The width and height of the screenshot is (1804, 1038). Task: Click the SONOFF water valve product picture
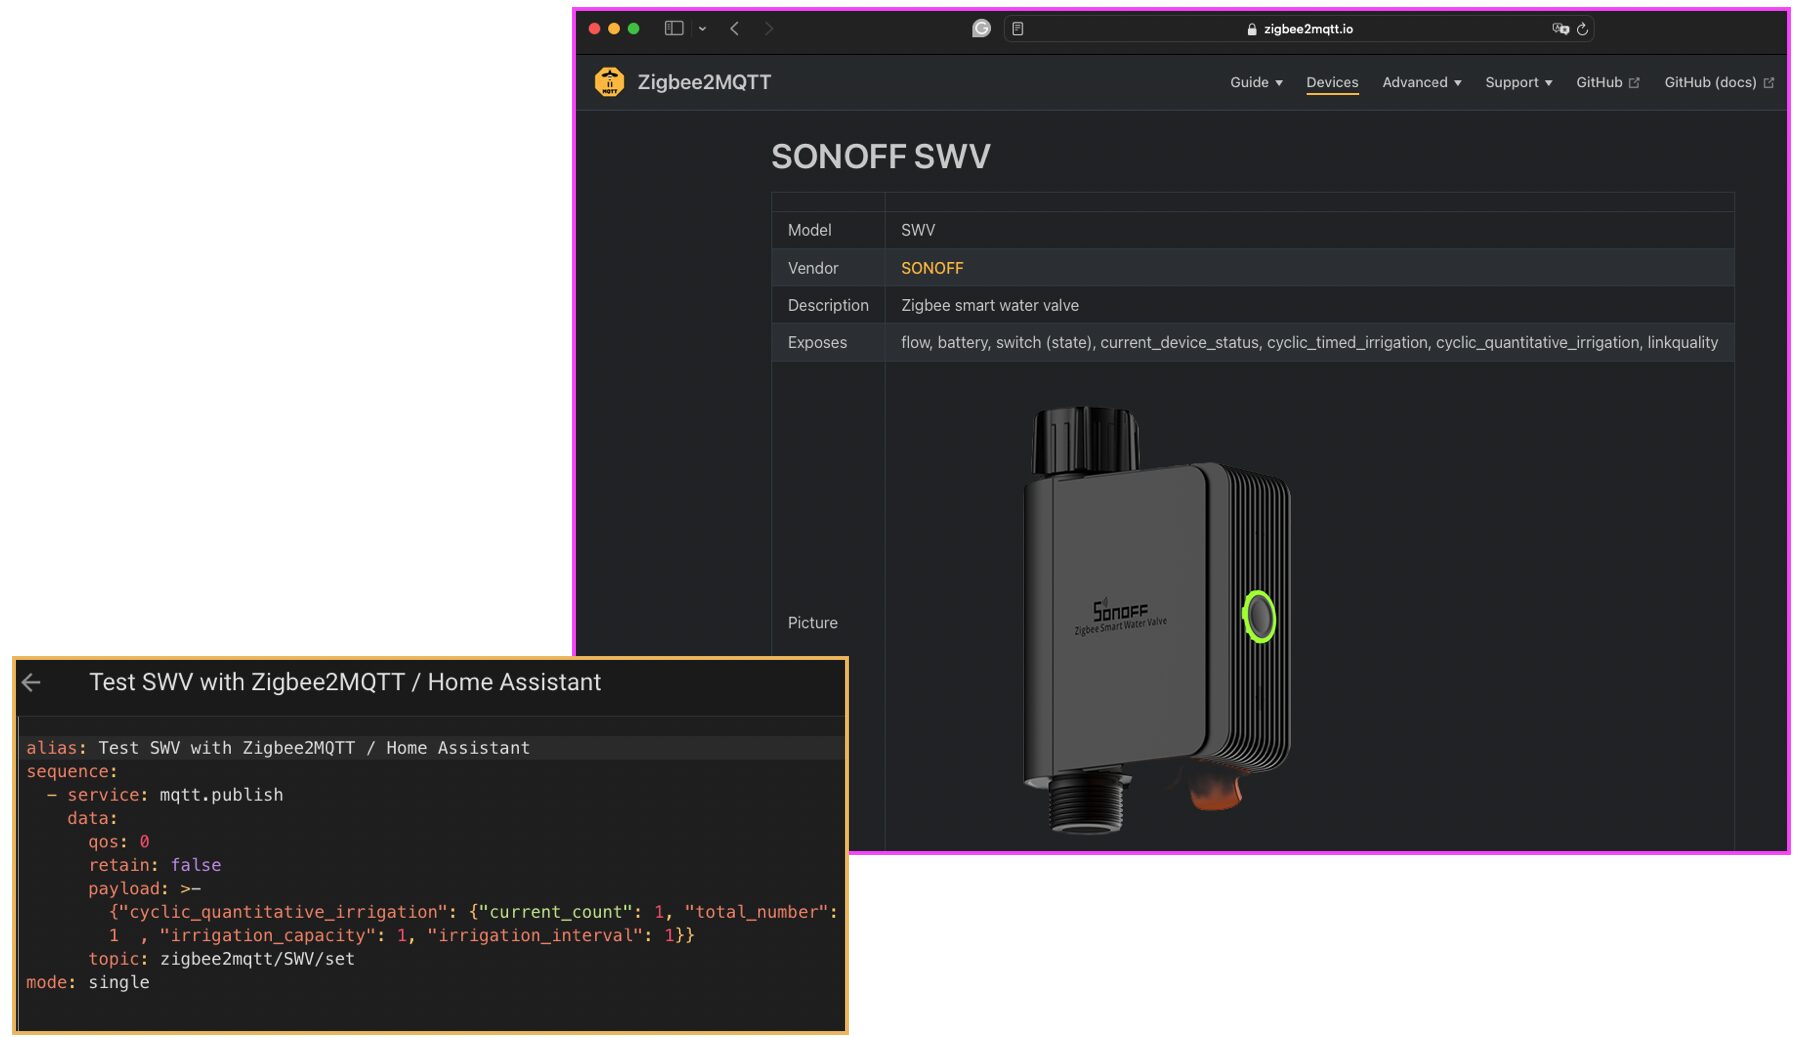(x=1157, y=620)
